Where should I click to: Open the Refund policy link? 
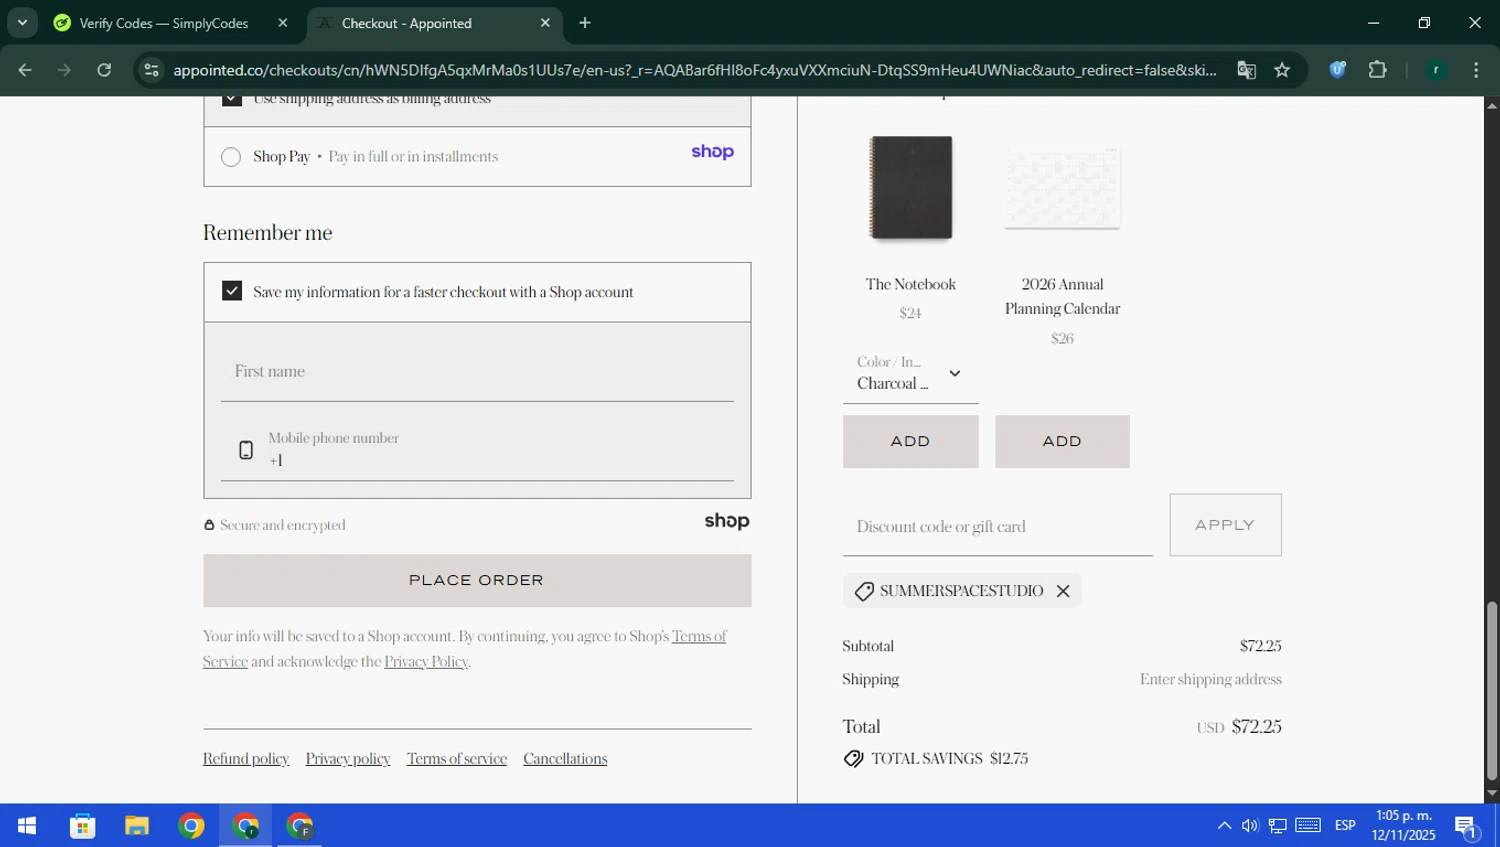tap(246, 759)
